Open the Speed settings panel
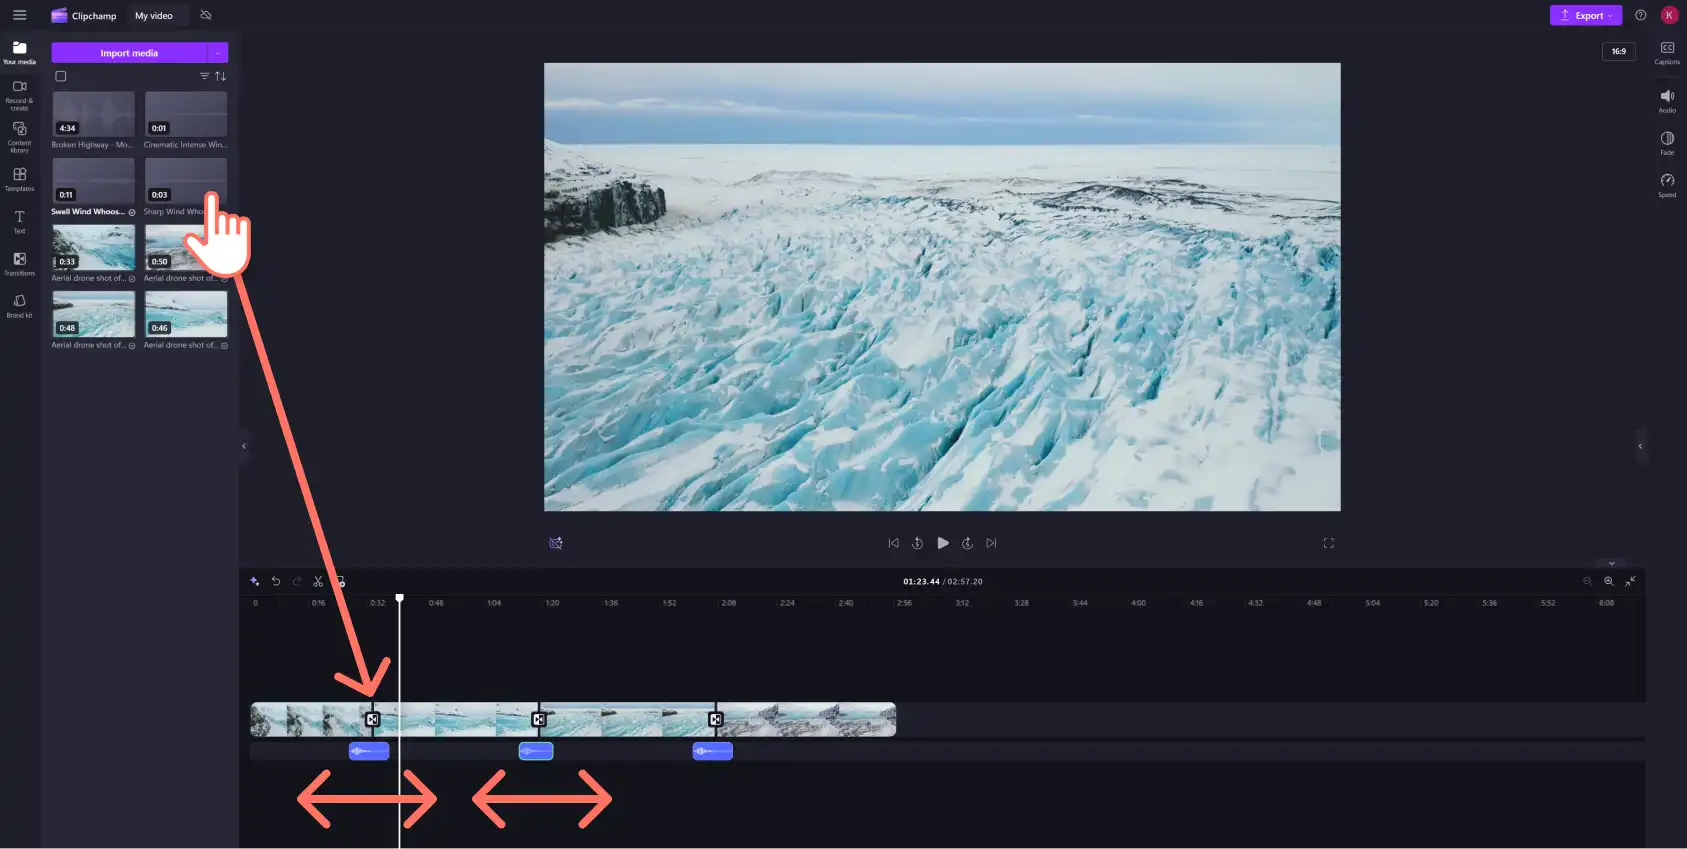This screenshot has width=1687, height=849. (x=1667, y=185)
